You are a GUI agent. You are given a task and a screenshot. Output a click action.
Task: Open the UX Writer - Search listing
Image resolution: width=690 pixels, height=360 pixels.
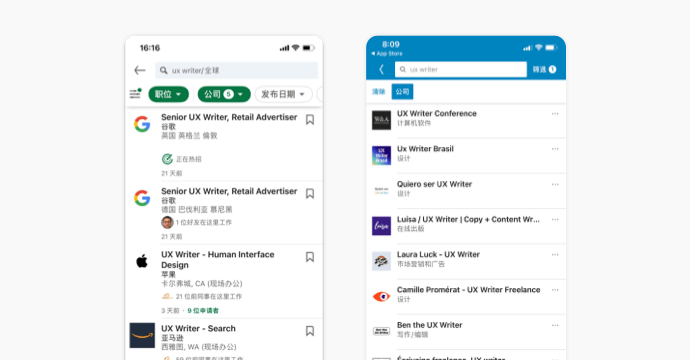pos(198,328)
